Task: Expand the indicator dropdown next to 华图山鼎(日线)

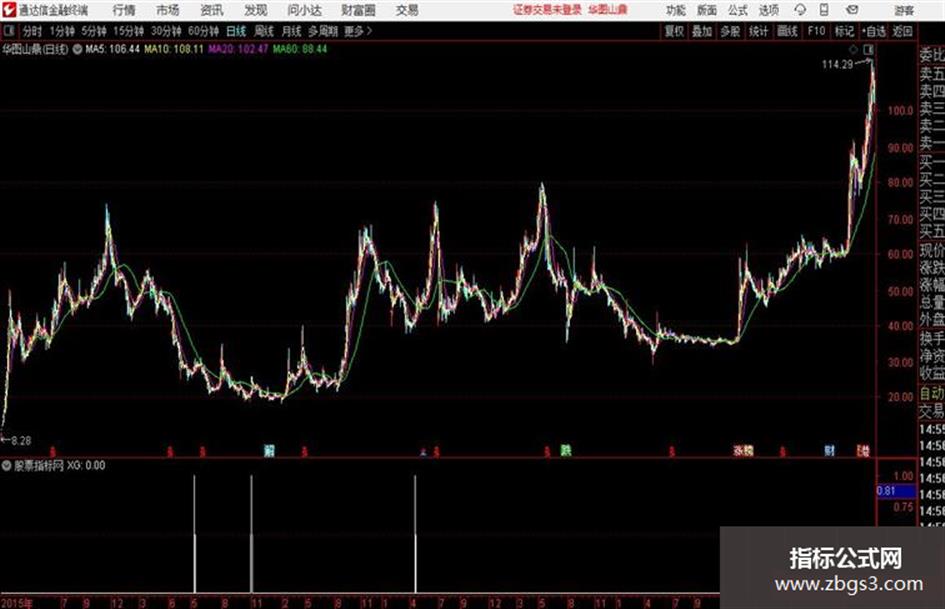Action: point(77,49)
